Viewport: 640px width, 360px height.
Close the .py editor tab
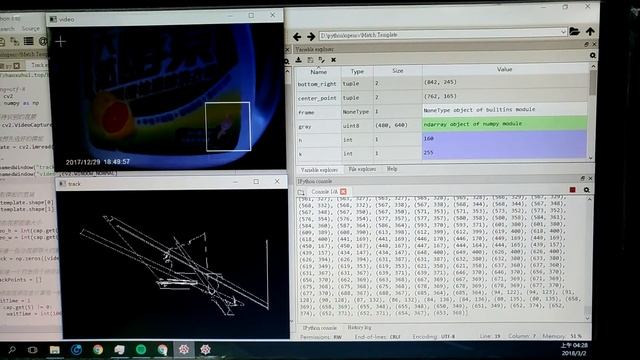[17, 66]
